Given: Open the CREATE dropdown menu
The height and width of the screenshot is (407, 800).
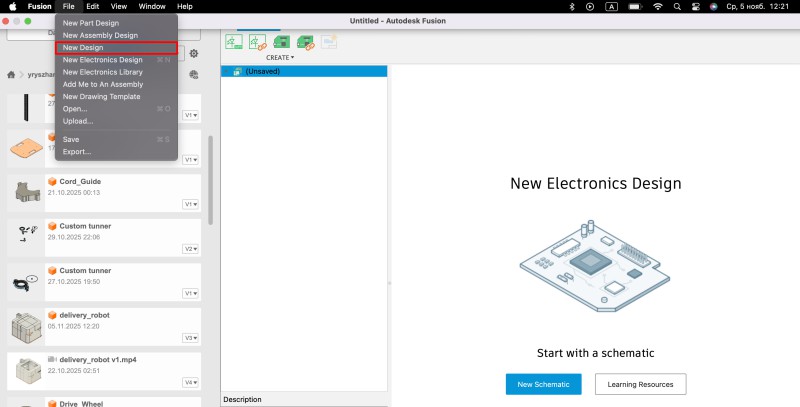Looking at the screenshot, I should (280, 58).
